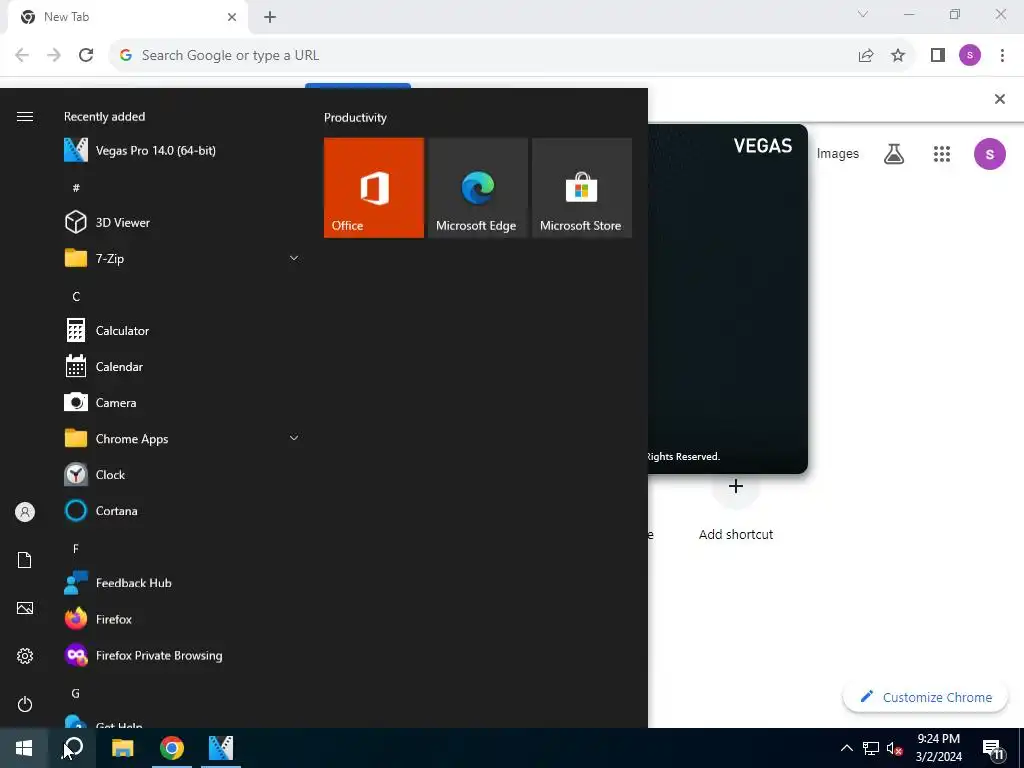Image resolution: width=1024 pixels, height=768 pixels.
Task: Expand Chrome Apps folder chevron
Action: pos(294,438)
